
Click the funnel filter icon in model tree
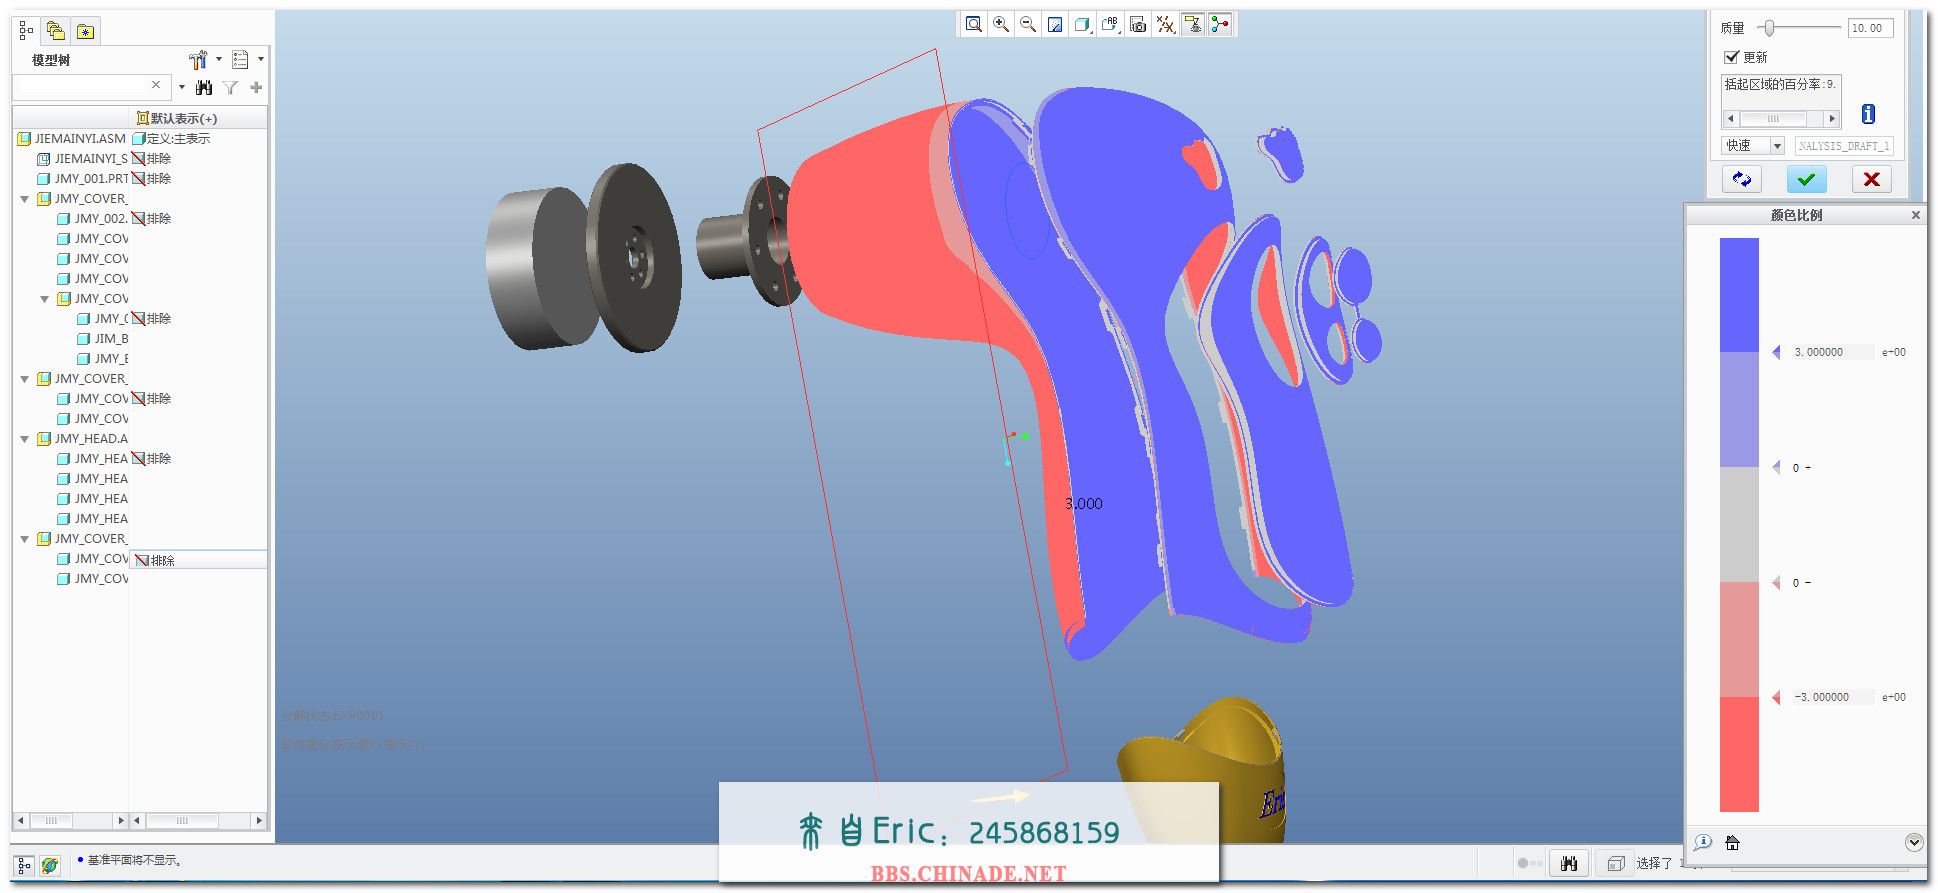point(231,88)
